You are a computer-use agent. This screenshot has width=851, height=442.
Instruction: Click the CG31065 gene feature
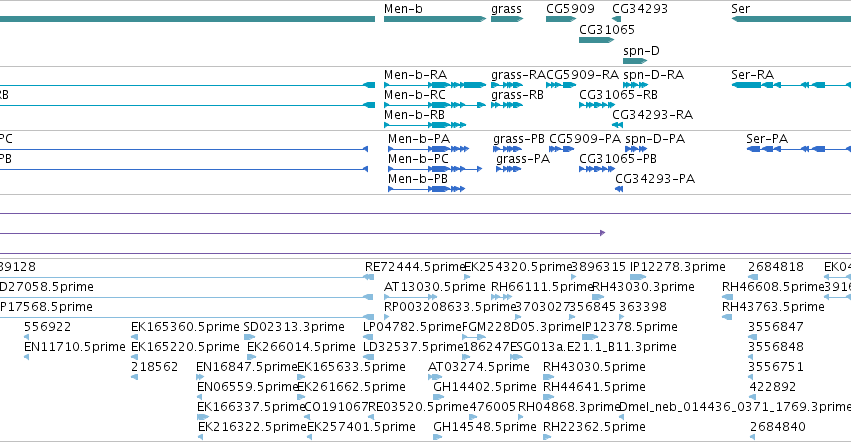point(596,40)
